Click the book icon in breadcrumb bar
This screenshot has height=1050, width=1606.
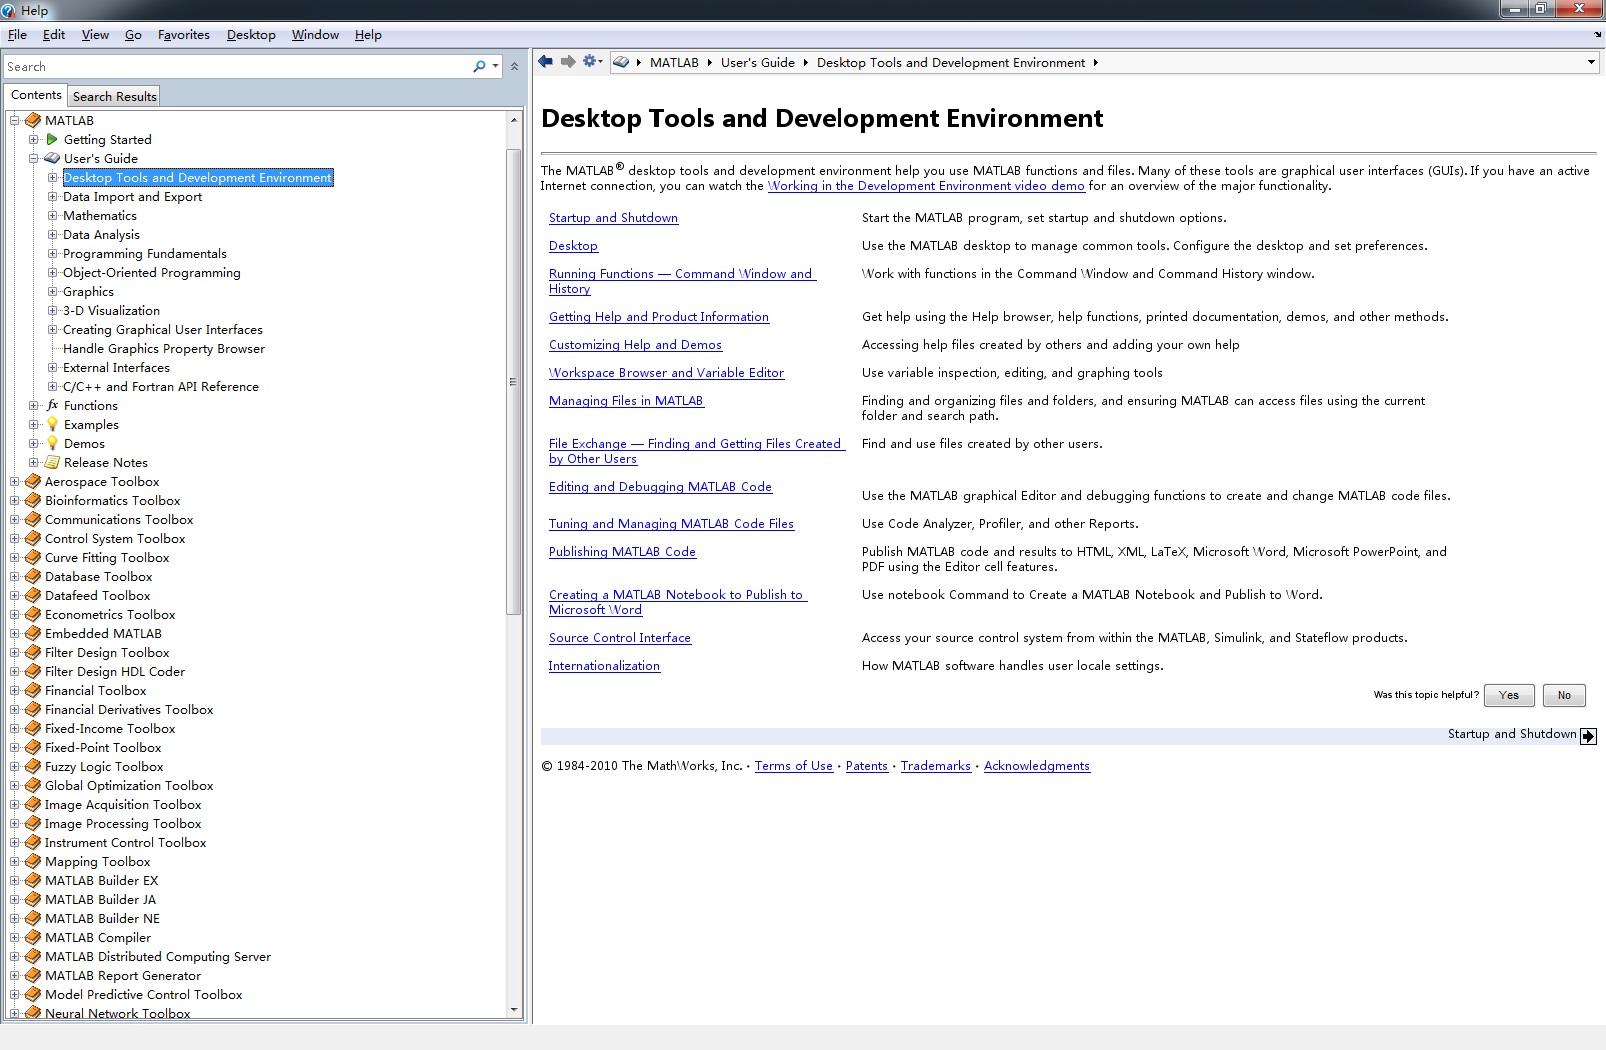click(621, 62)
